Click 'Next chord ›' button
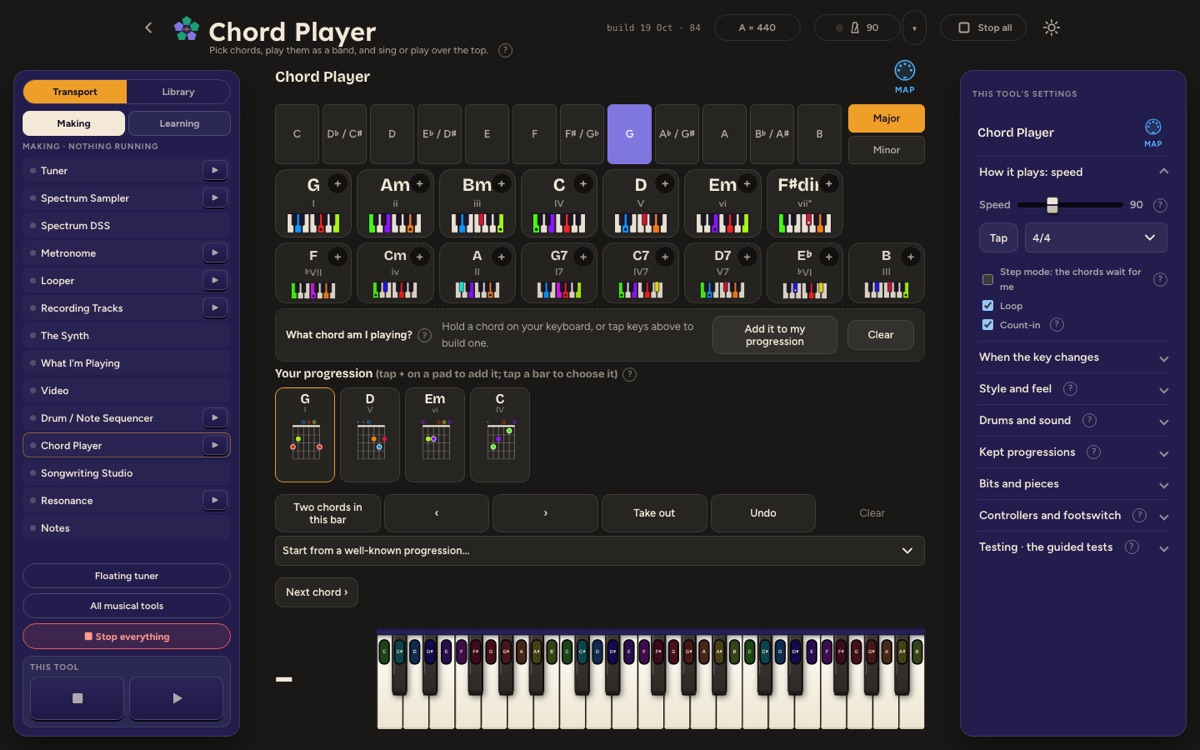The width and height of the screenshot is (1200, 750). (x=316, y=592)
